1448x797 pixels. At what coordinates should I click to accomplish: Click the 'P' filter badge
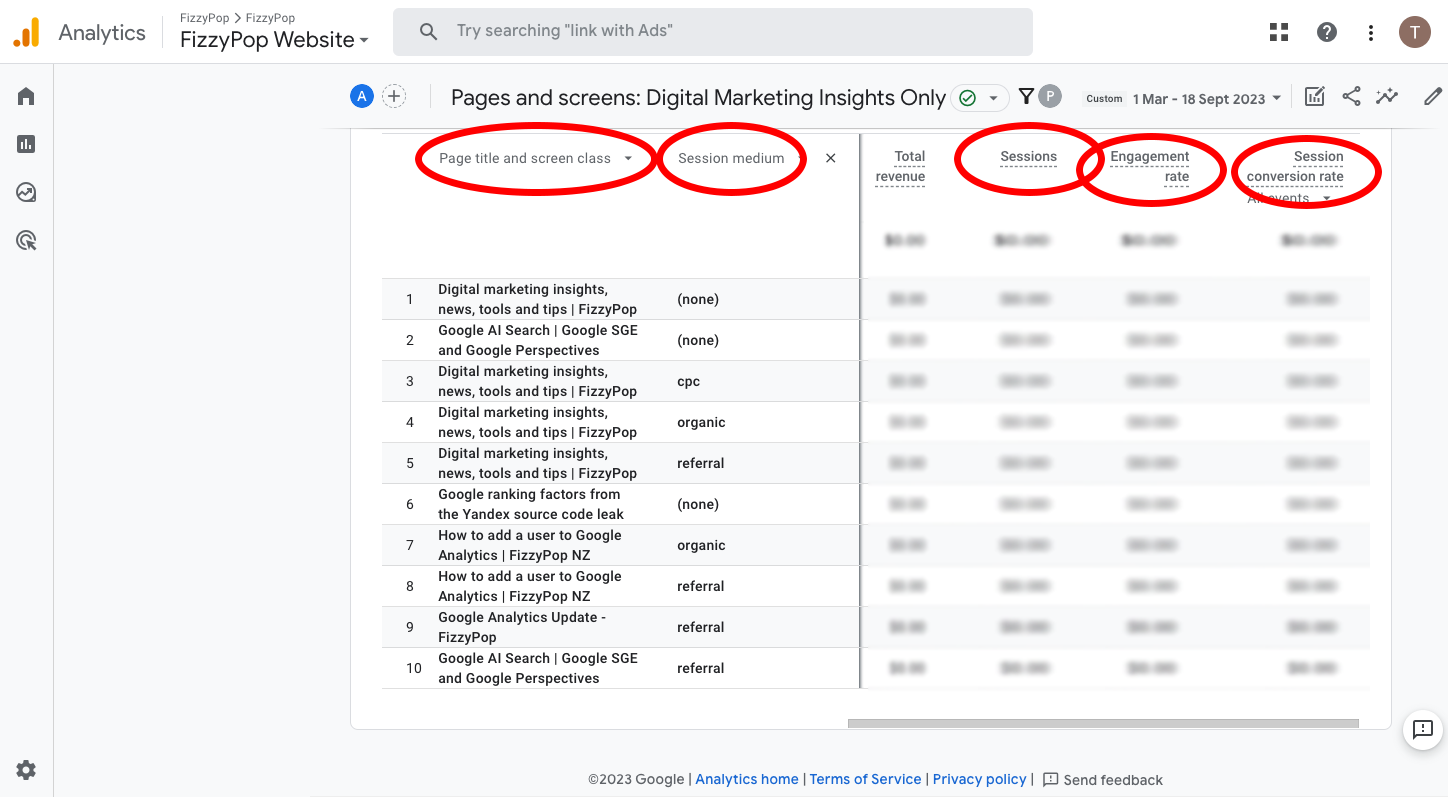[x=1049, y=96]
